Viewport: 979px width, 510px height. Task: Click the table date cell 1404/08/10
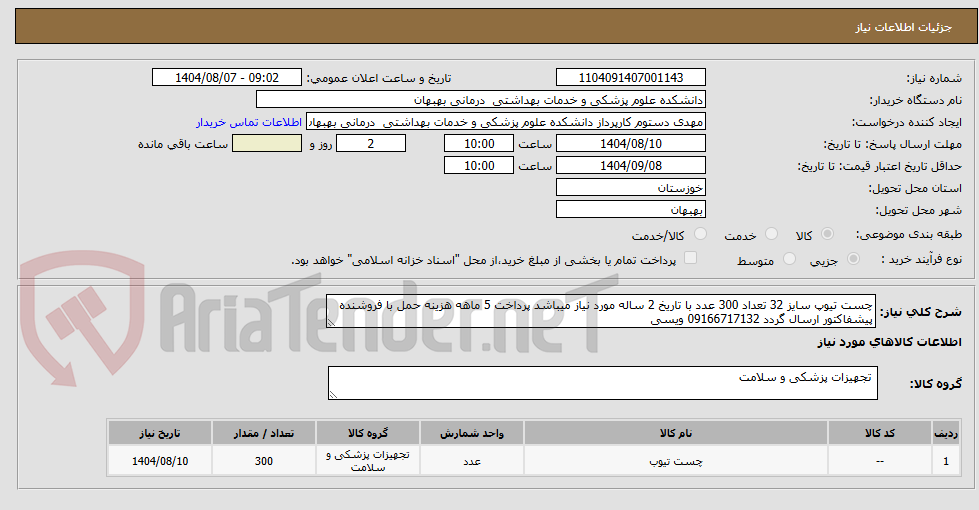[160, 461]
